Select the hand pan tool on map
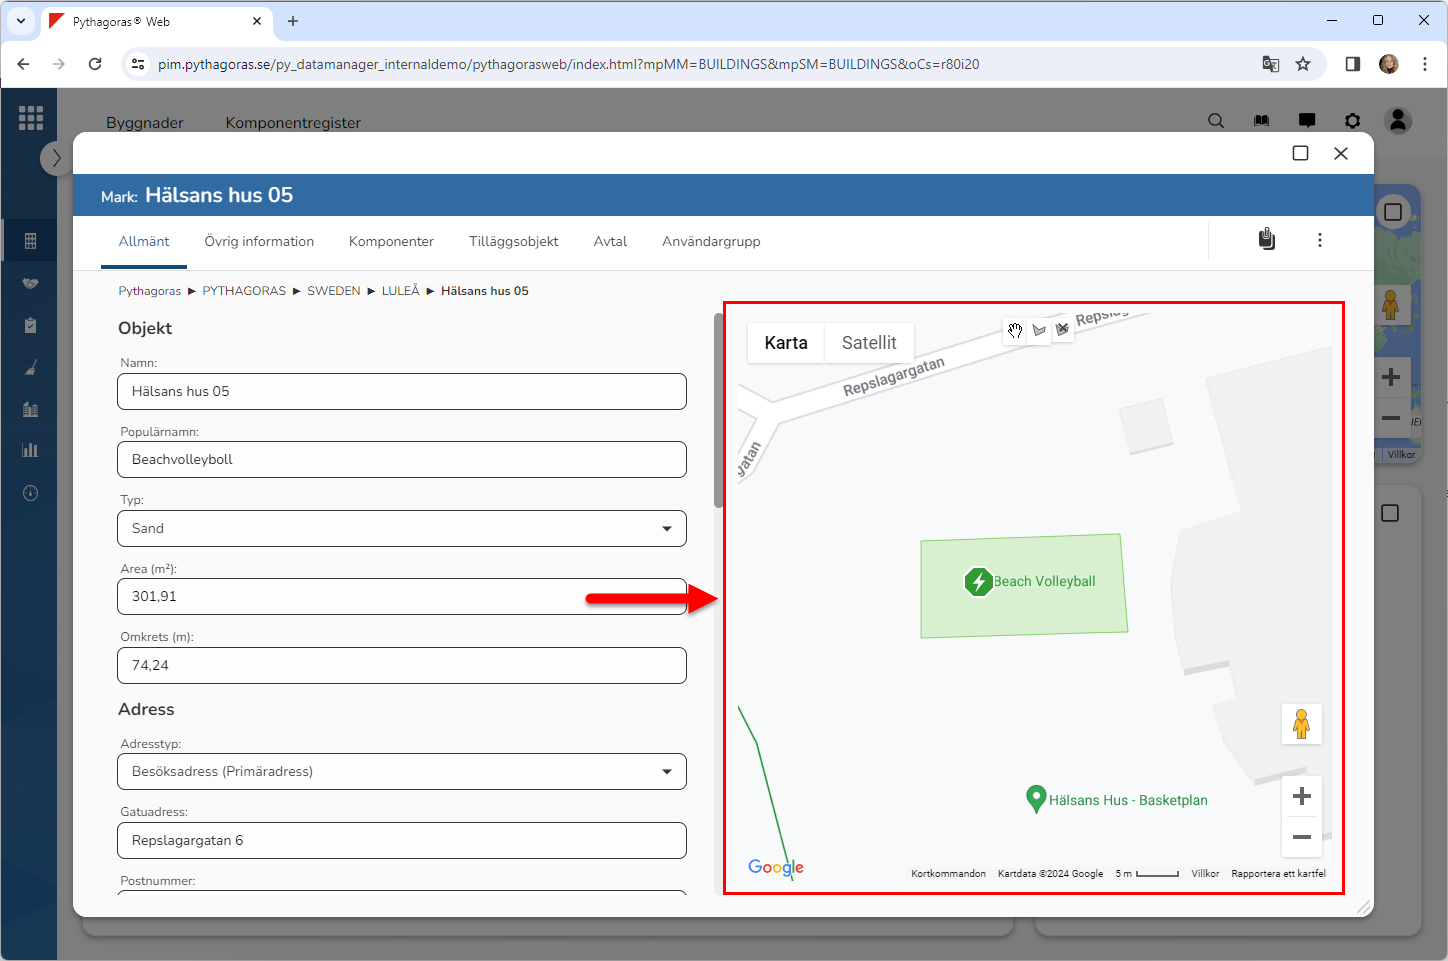The width and height of the screenshot is (1448, 961). pos(1015,331)
